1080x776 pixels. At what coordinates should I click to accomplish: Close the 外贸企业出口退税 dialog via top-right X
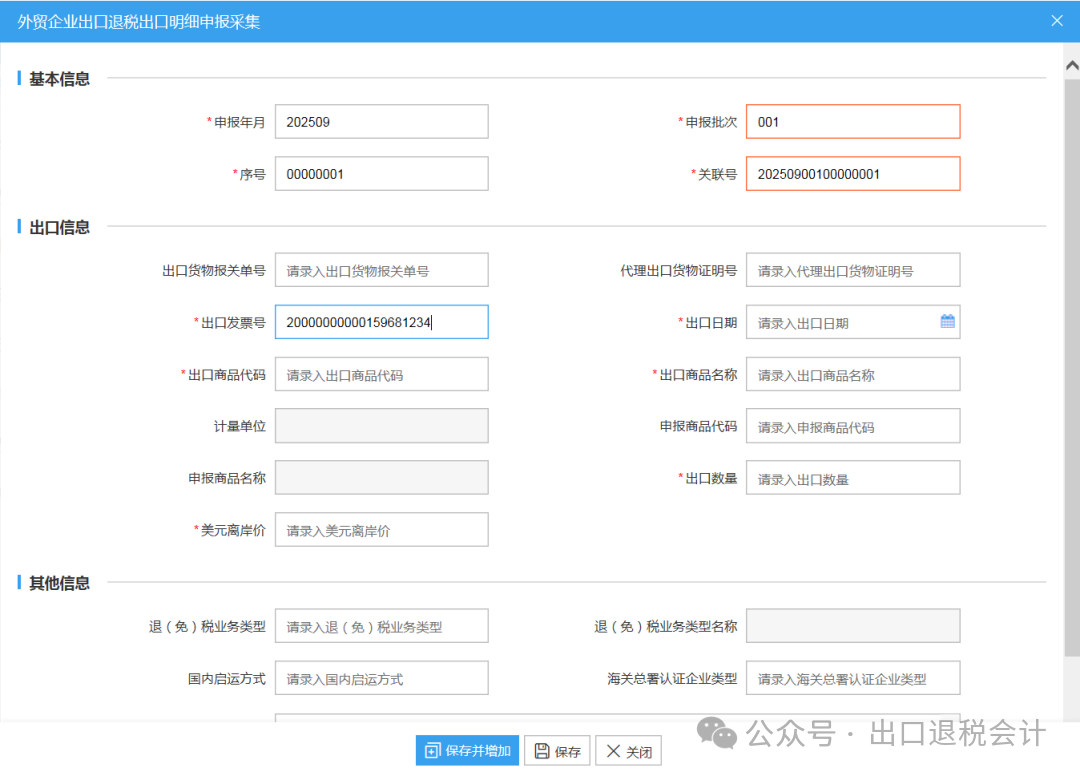click(1057, 20)
